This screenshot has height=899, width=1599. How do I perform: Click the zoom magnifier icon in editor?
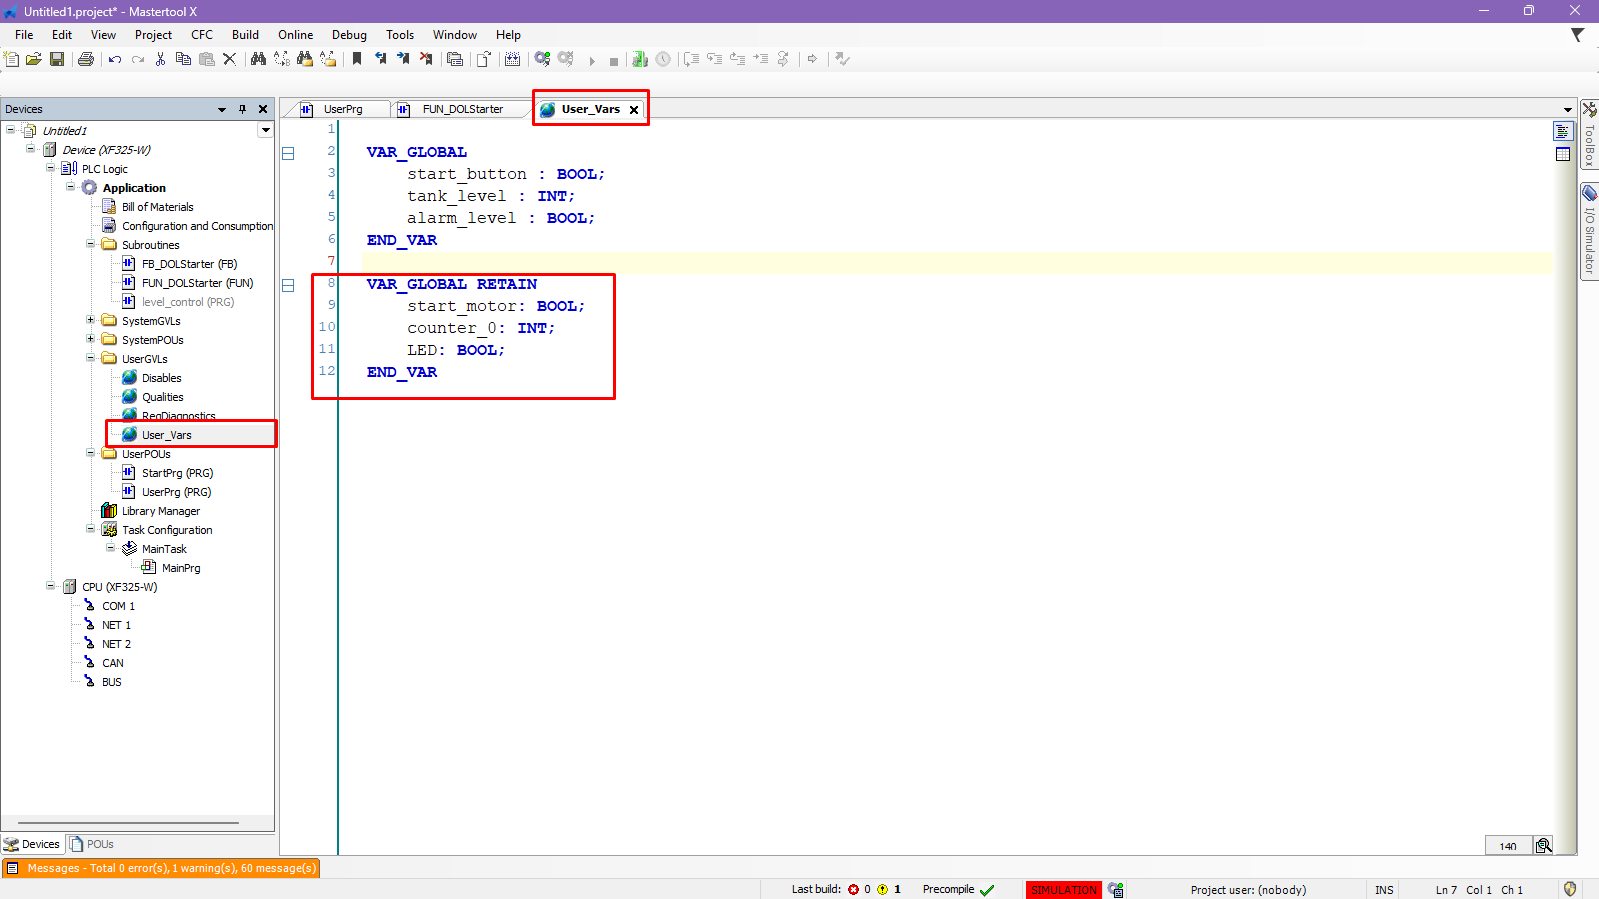click(1544, 845)
